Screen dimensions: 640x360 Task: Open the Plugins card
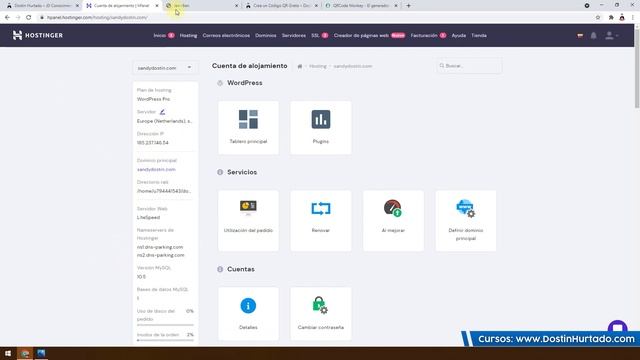tap(320, 128)
